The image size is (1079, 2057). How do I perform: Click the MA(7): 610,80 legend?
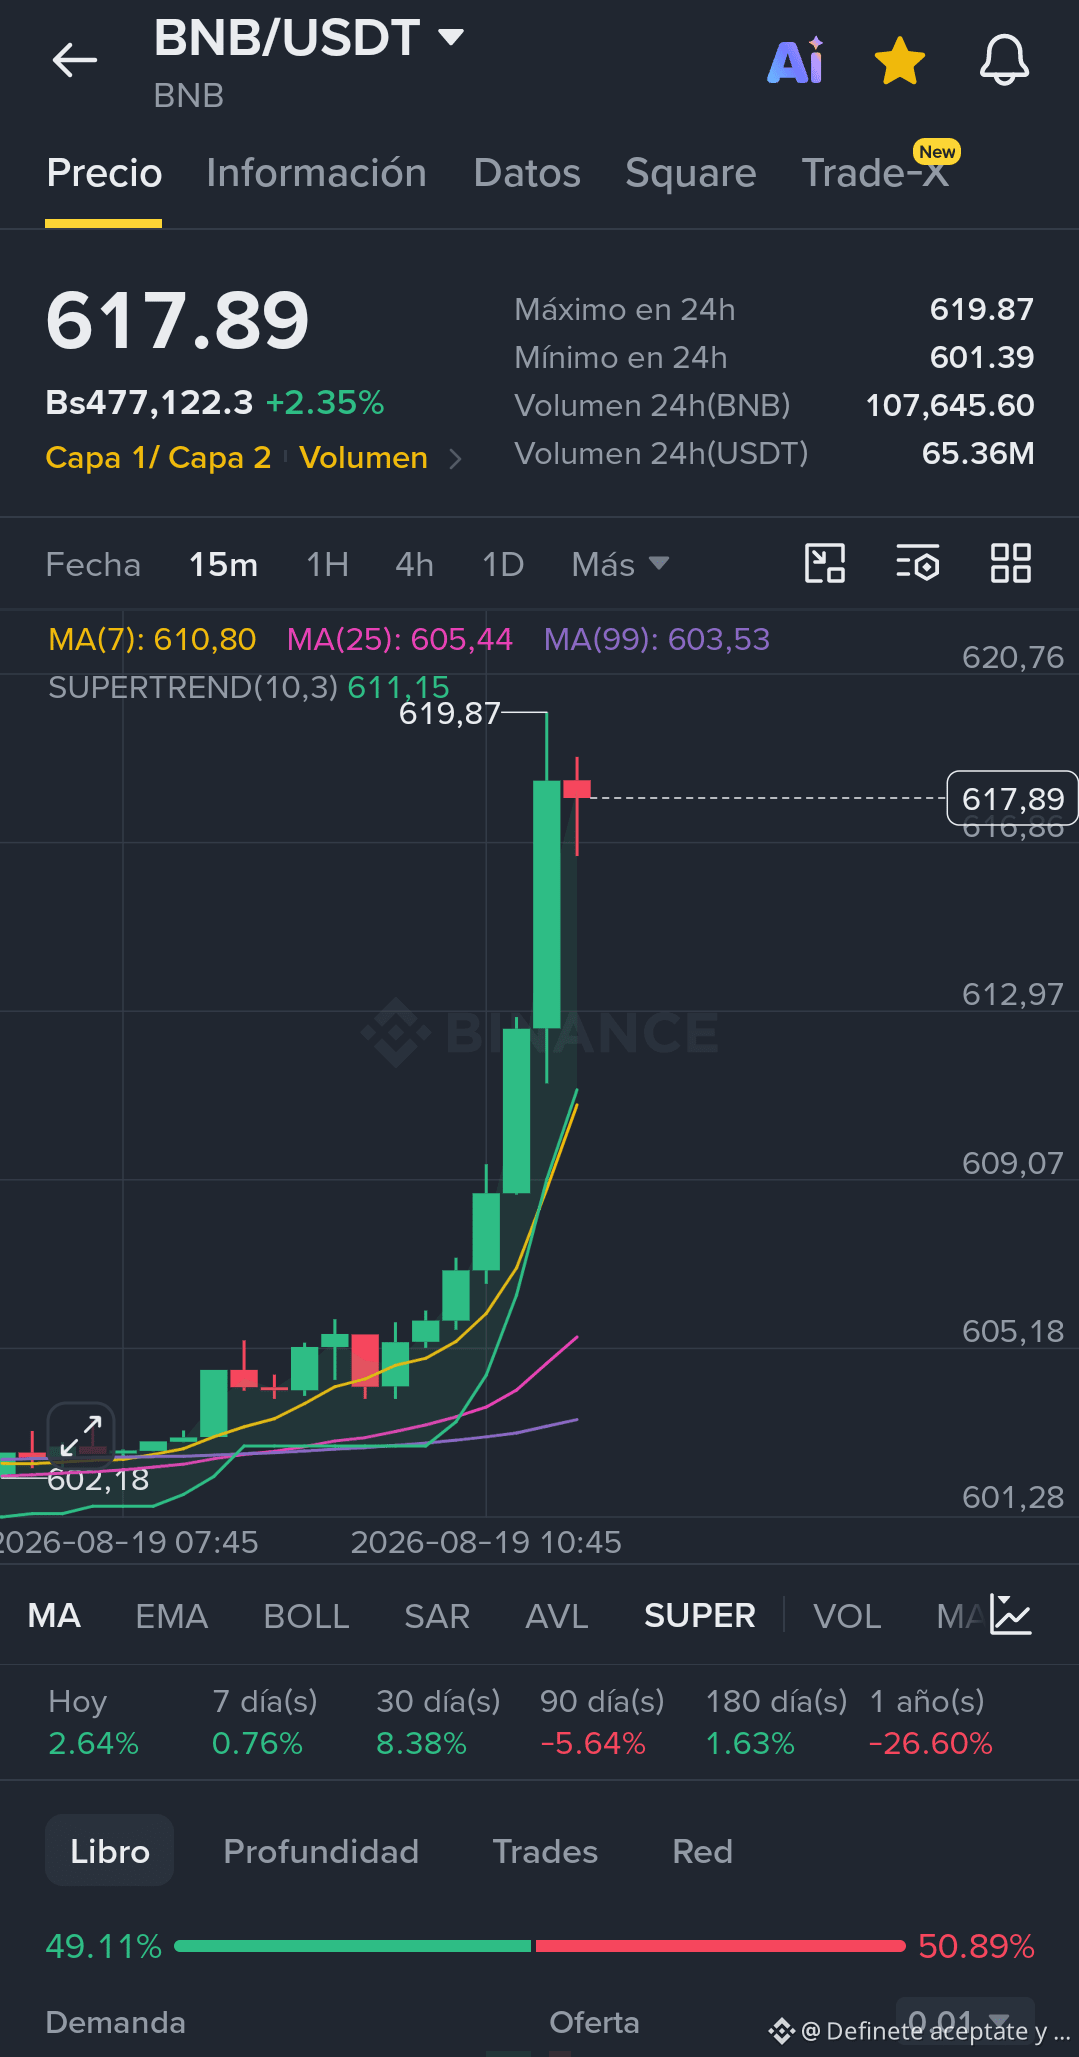coord(152,639)
